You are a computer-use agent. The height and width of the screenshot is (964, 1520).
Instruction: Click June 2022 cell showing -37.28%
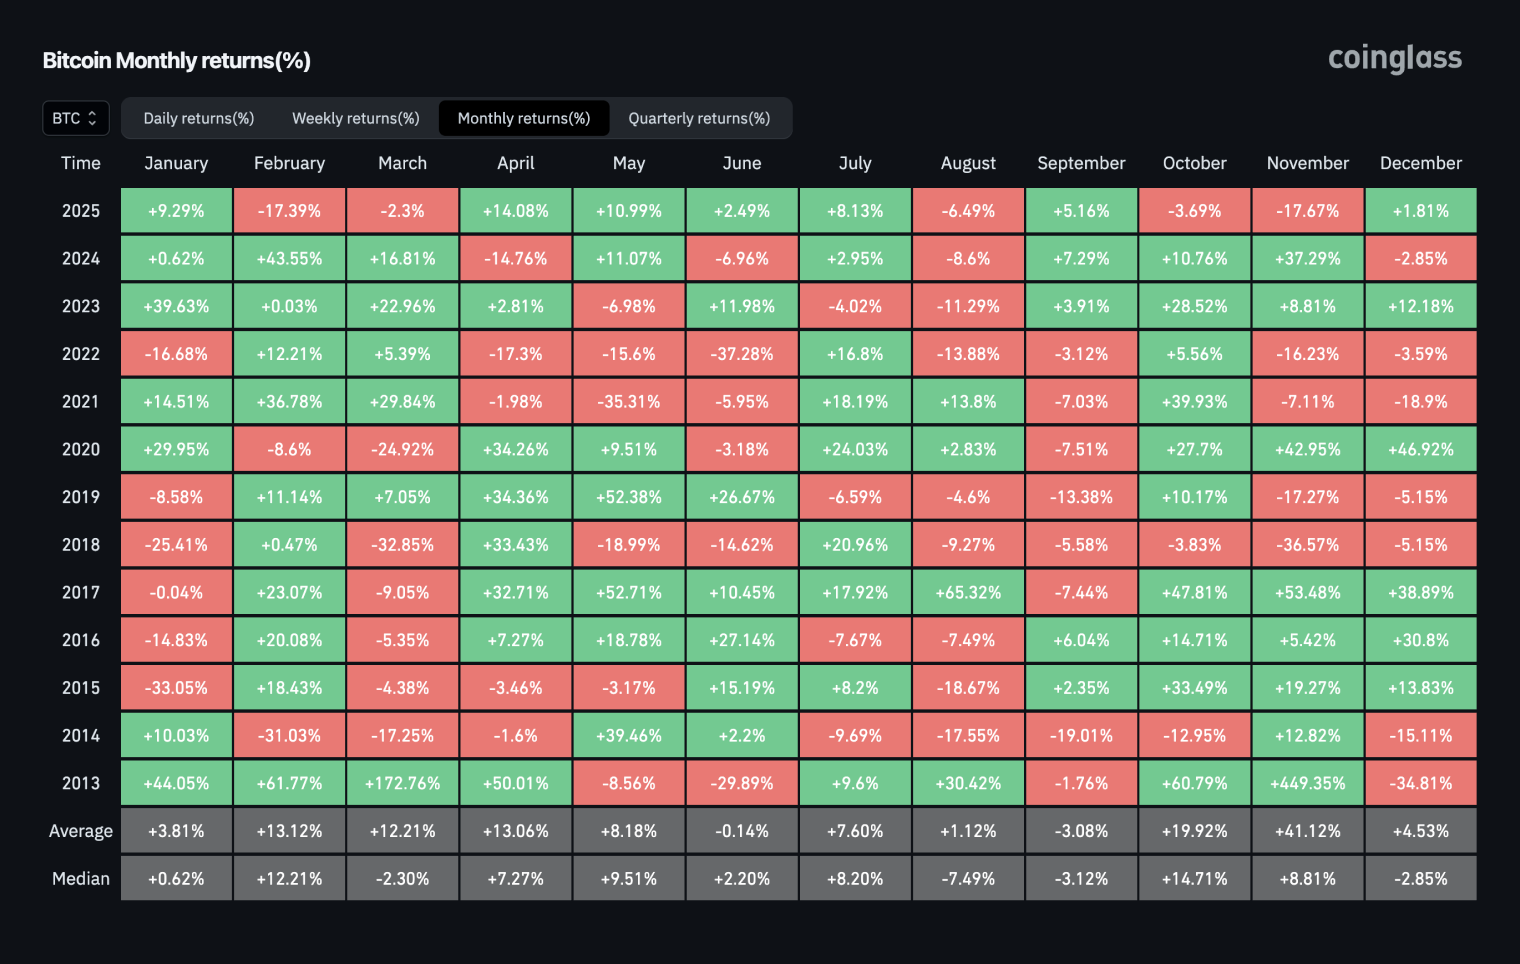[742, 354]
